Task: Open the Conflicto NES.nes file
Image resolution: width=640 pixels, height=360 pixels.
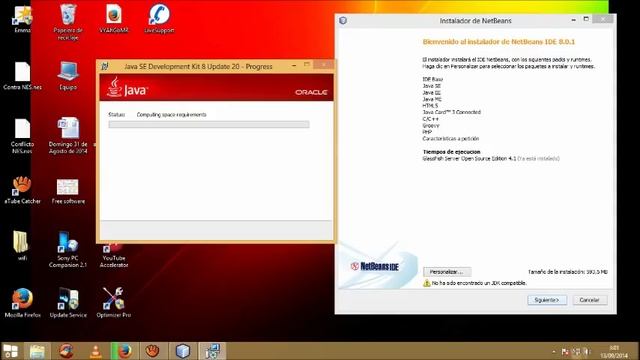Action: coord(22,136)
